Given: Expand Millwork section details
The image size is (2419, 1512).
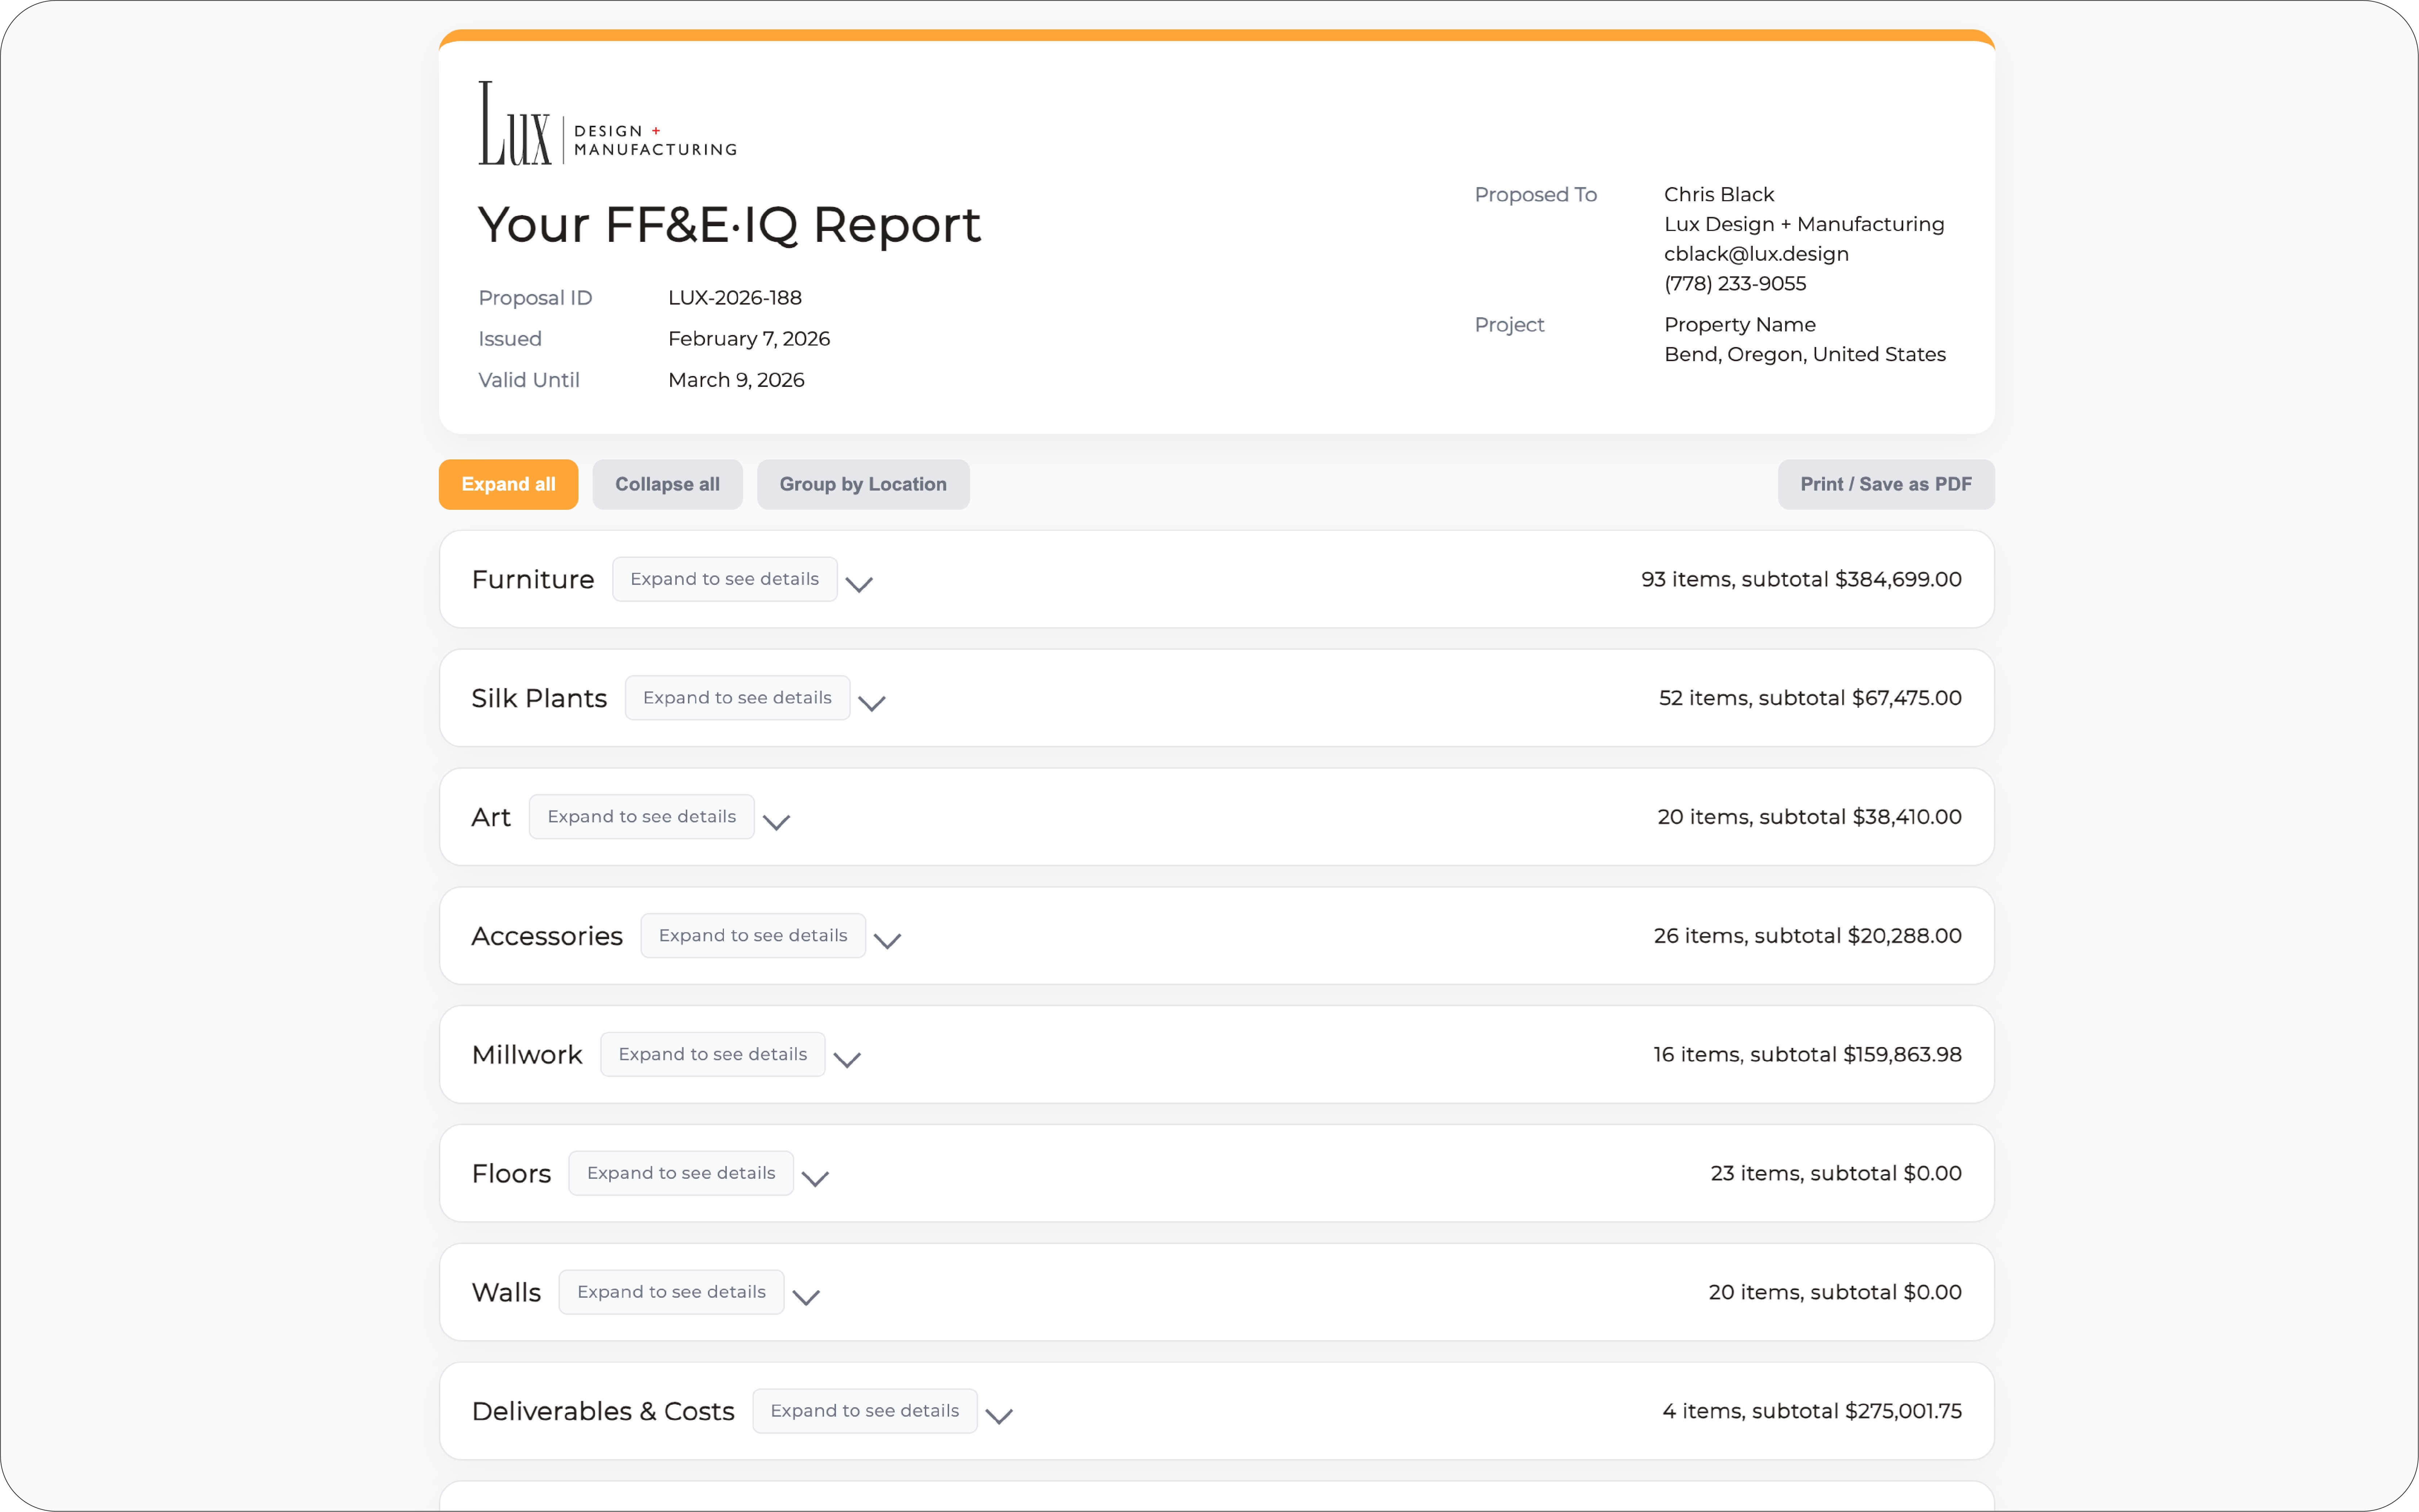Looking at the screenshot, I should coord(712,1054).
